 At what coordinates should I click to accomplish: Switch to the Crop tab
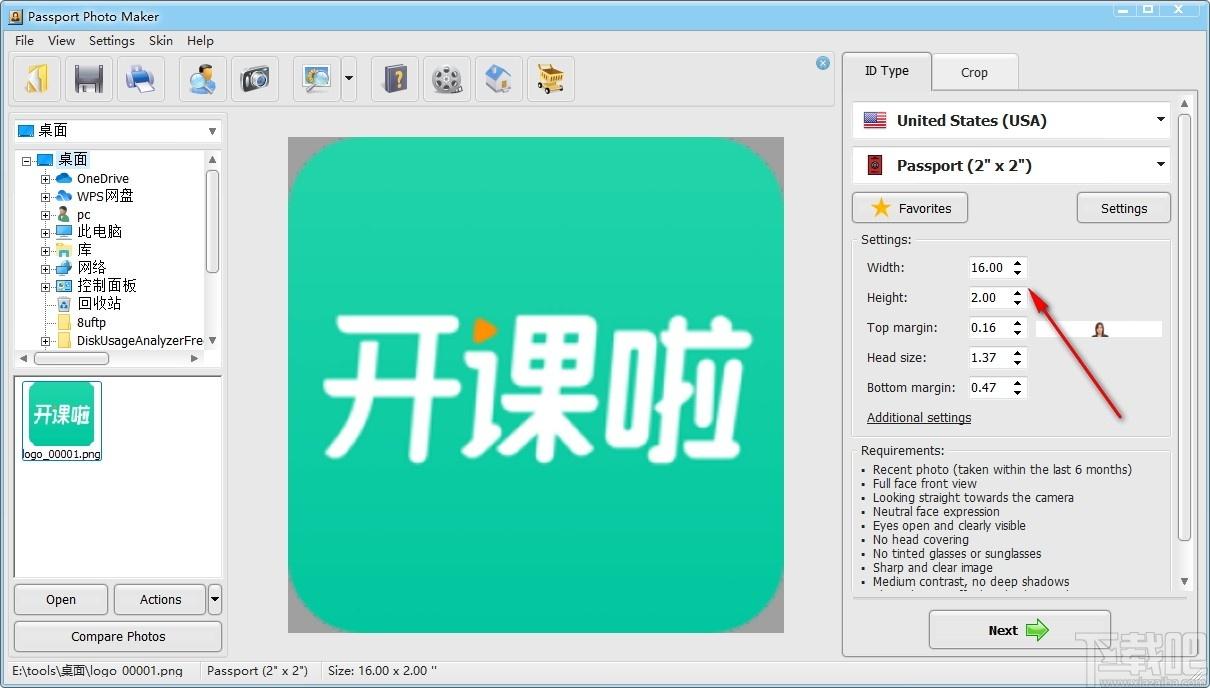click(974, 72)
